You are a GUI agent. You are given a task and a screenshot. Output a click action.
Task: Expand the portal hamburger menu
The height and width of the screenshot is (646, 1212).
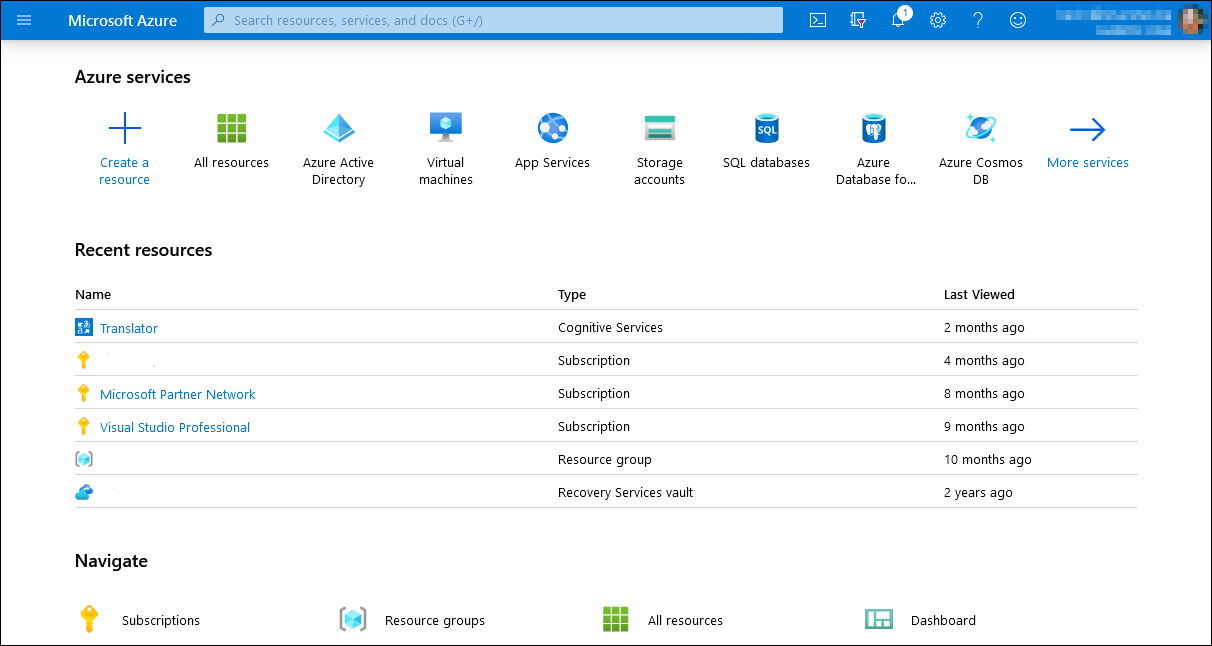pos(24,20)
